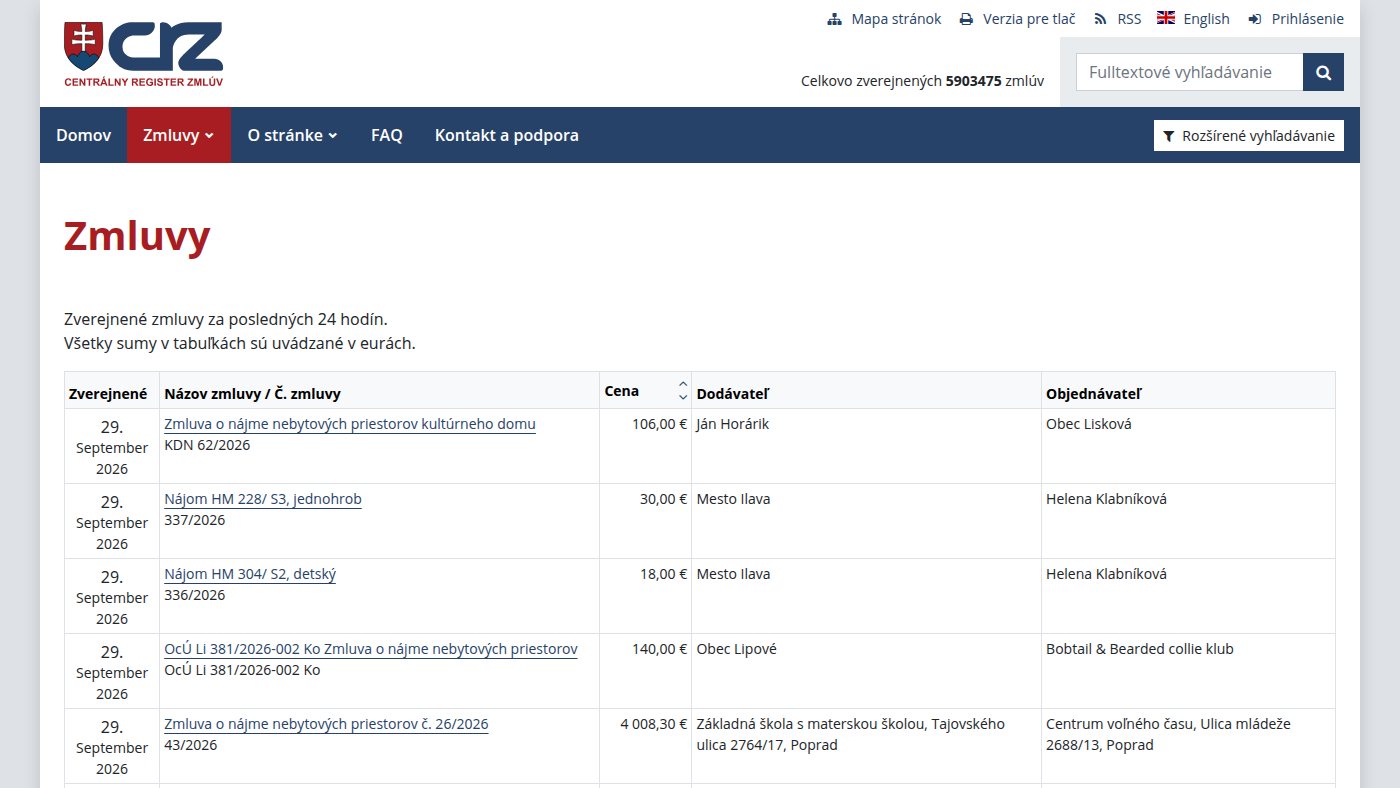1400x788 pixels.
Task: Click the login arrow icon beside Prihlásenie
Action: click(x=1255, y=19)
